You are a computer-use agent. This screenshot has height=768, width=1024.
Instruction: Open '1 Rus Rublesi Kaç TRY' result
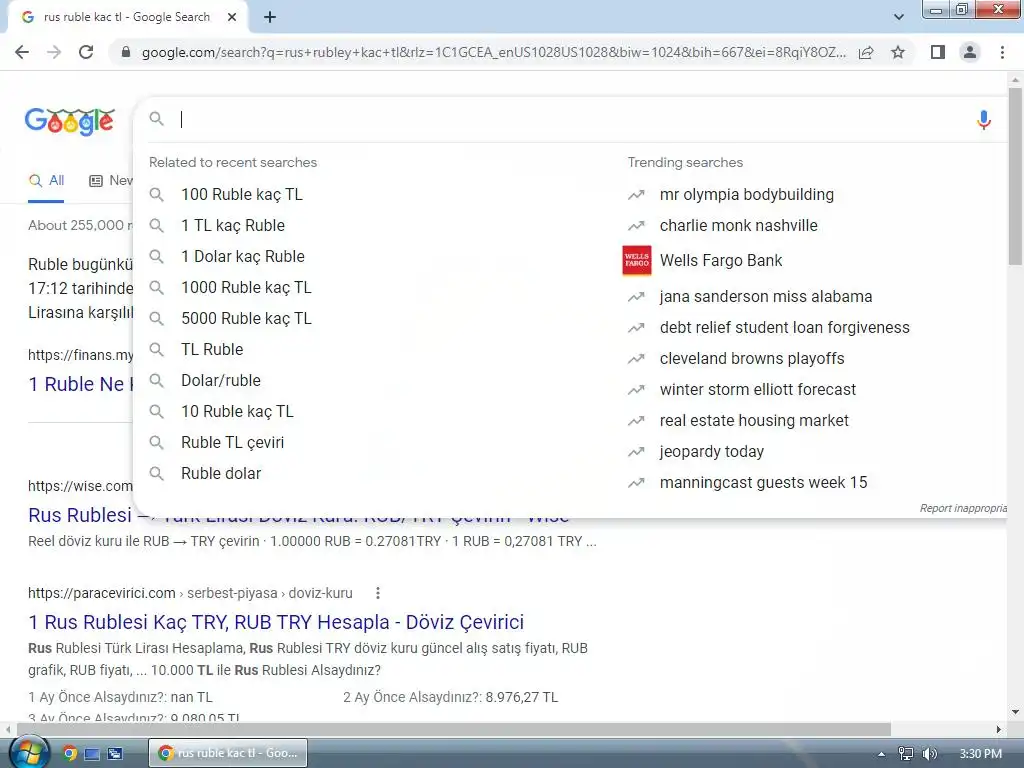(276, 622)
